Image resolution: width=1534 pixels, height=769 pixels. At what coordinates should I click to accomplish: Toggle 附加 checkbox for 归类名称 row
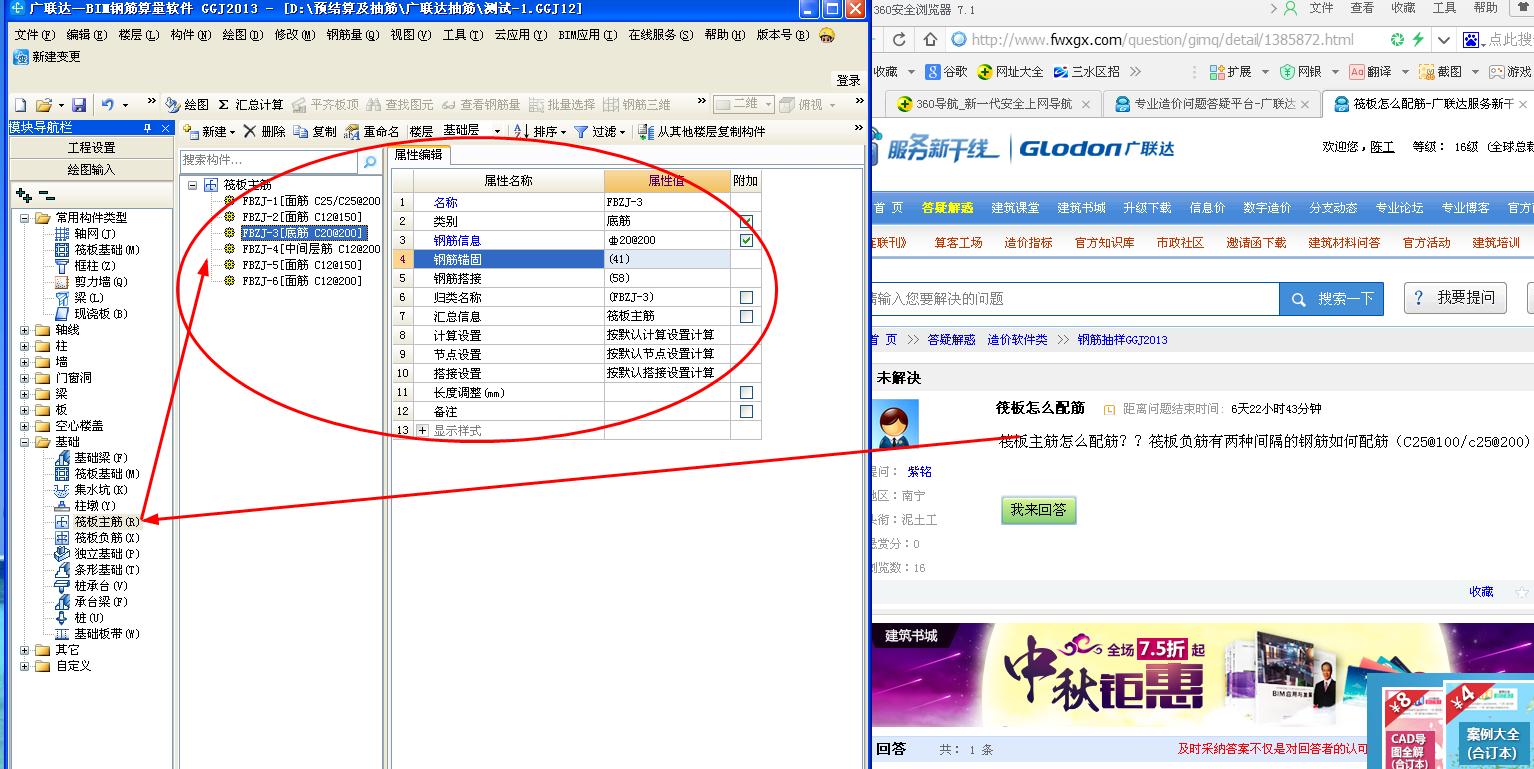[746, 297]
